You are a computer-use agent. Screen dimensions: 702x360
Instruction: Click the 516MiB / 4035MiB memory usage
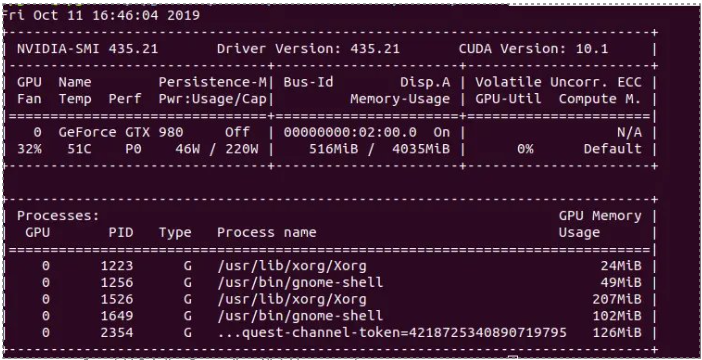pyautogui.click(x=379, y=149)
